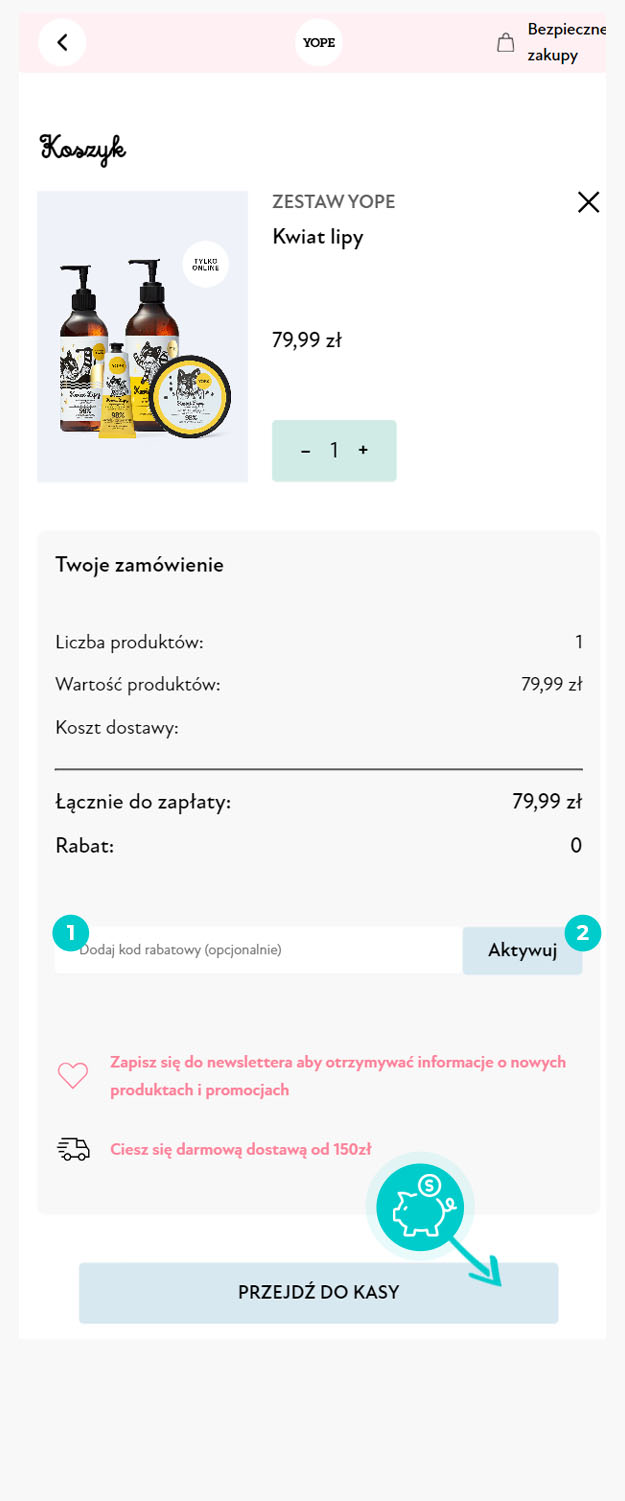The height and width of the screenshot is (1501, 625).
Task: Open the Kwiat lipy product title
Action: (318, 237)
